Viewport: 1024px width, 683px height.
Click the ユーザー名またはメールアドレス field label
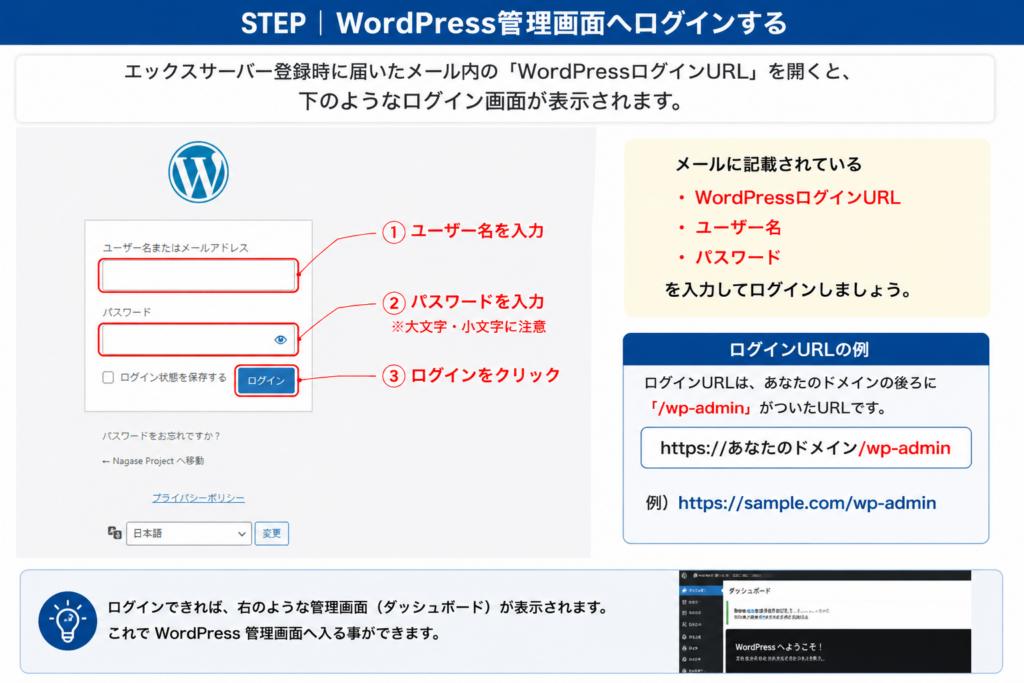point(175,248)
